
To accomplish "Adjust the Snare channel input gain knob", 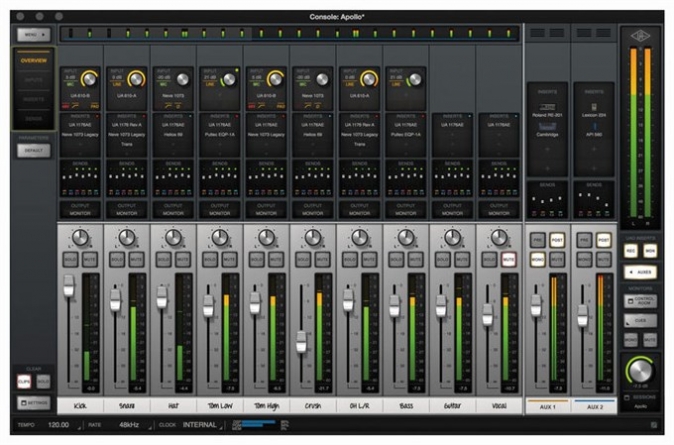I will pyautogui.click(x=136, y=79).
